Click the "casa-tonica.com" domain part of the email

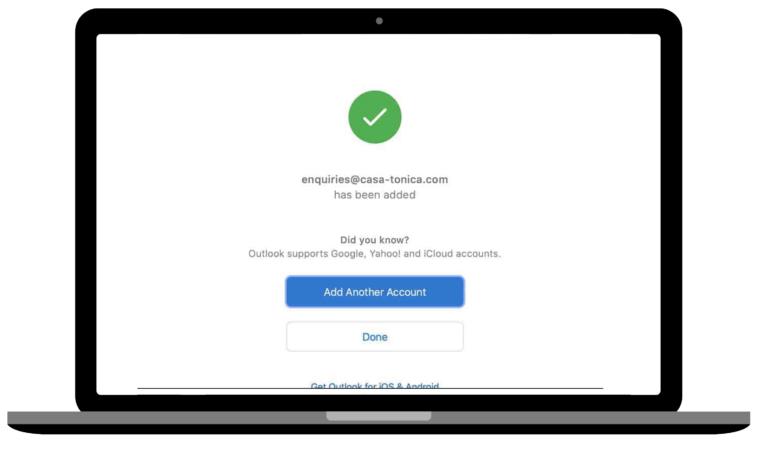(404, 179)
